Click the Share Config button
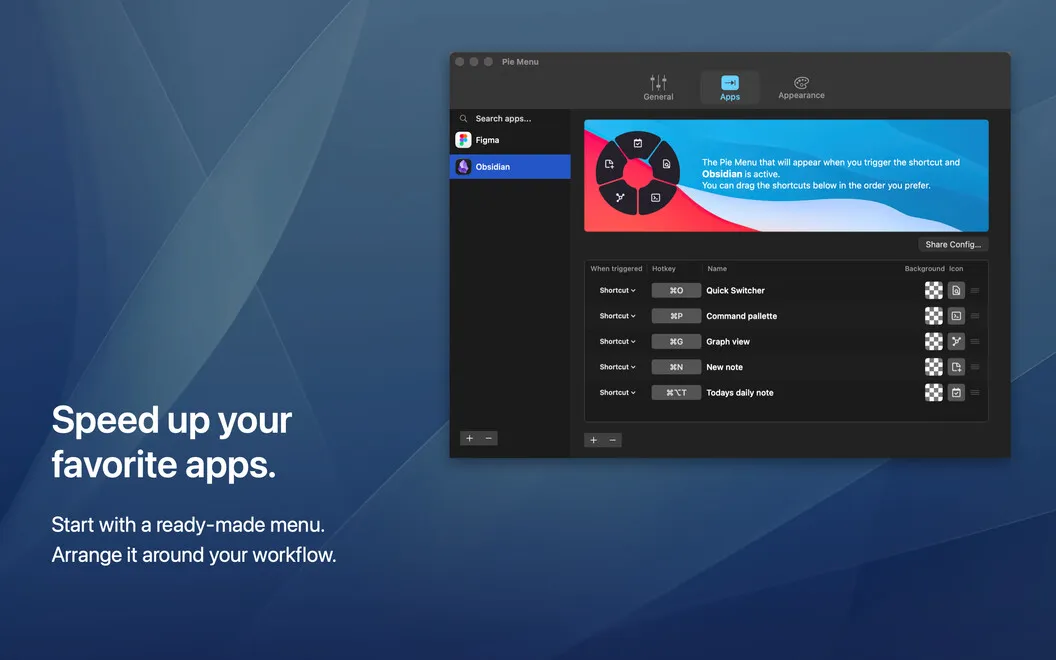The width and height of the screenshot is (1056, 660). (953, 244)
